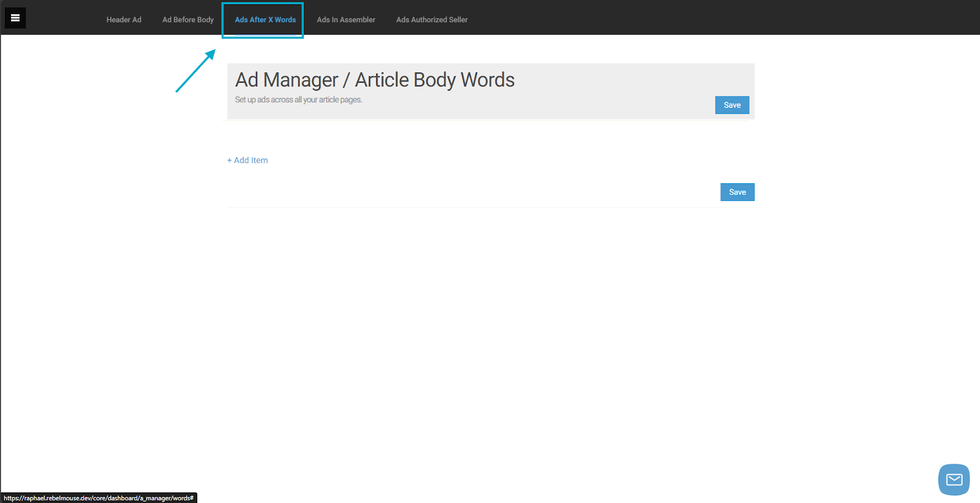This screenshot has height=503, width=980.
Task: Click the Add Item link
Action: point(250,160)
